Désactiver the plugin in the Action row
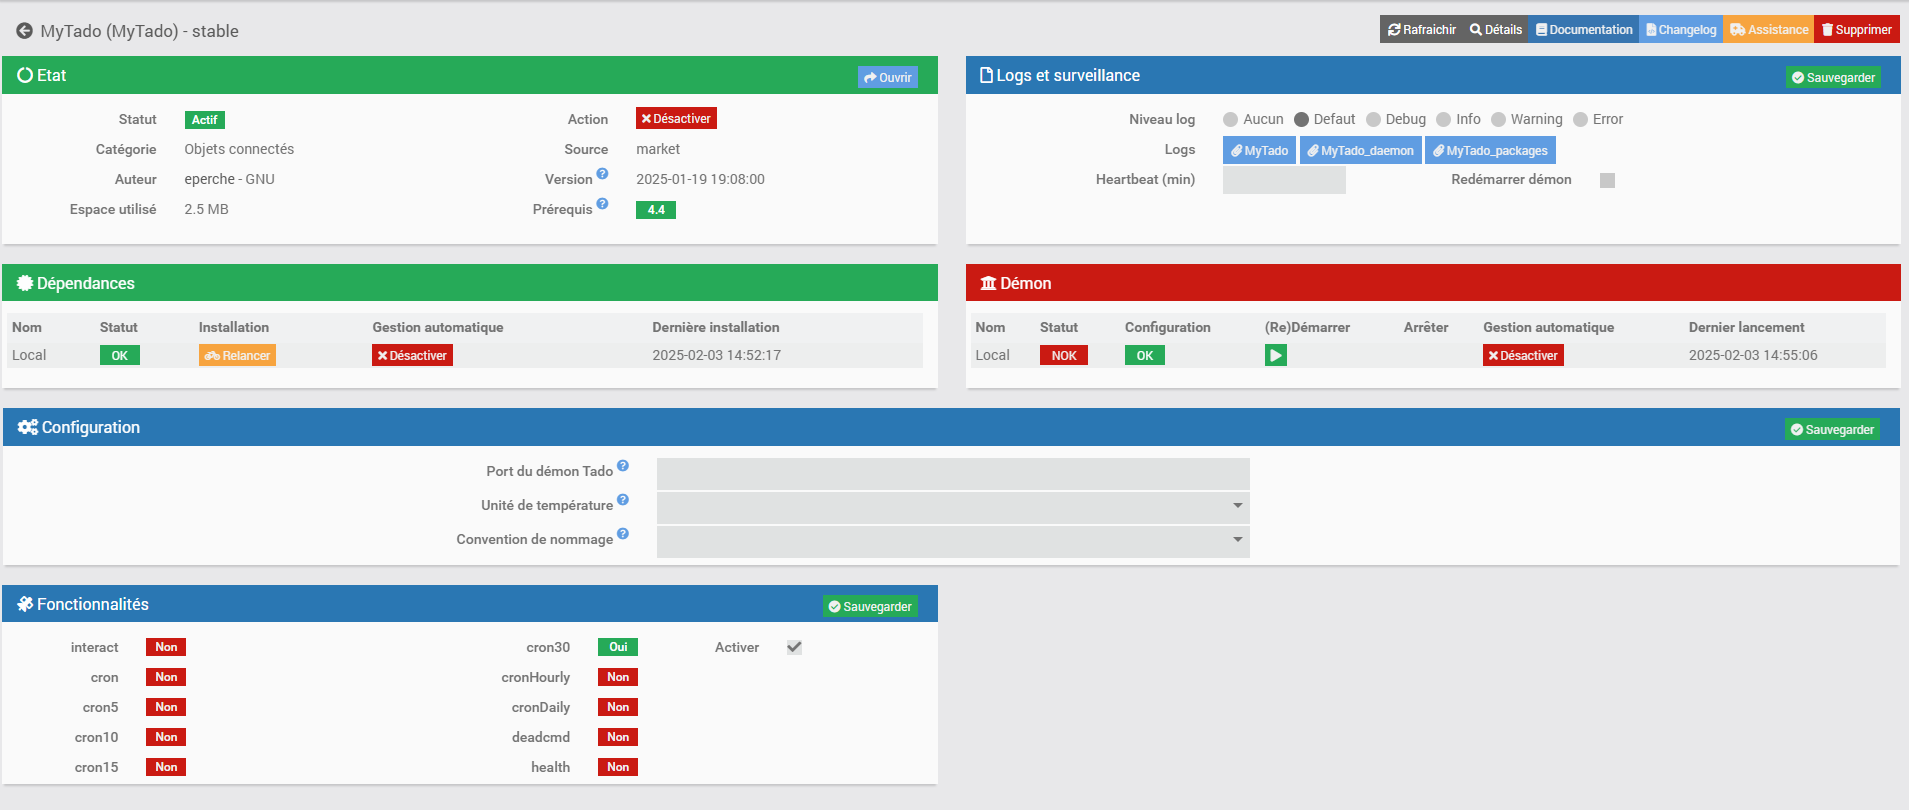This screenshot has height=810, width=1909. (x=676, y=118)
